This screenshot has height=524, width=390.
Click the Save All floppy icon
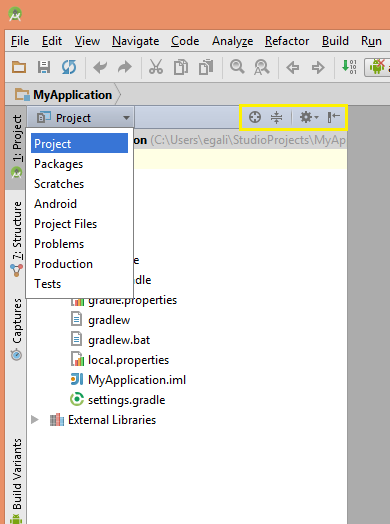pyautogui.click(x=44, y=67)
